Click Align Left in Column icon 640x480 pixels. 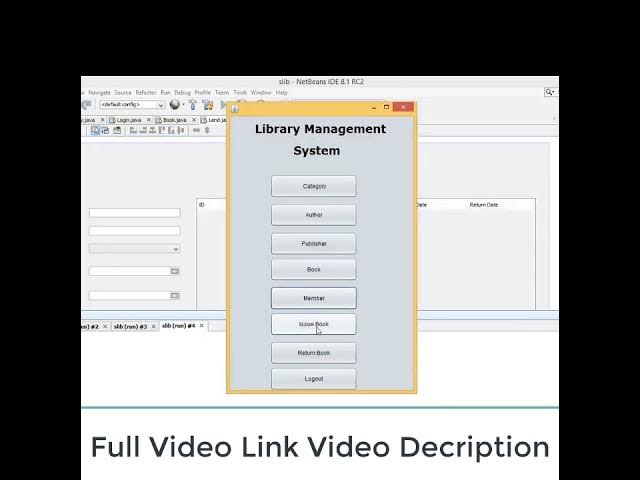pos(133,131)
